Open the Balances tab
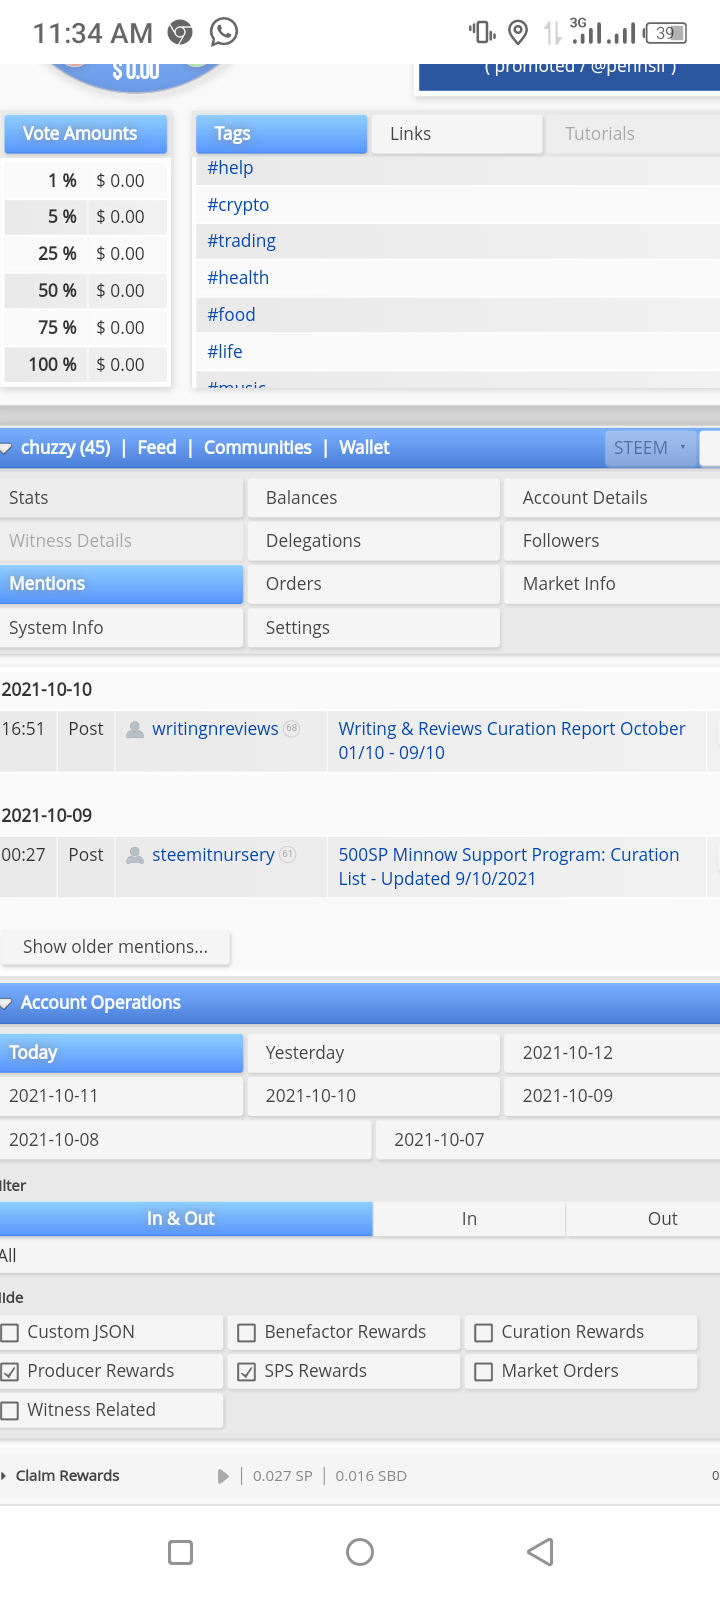 point(373,498)
